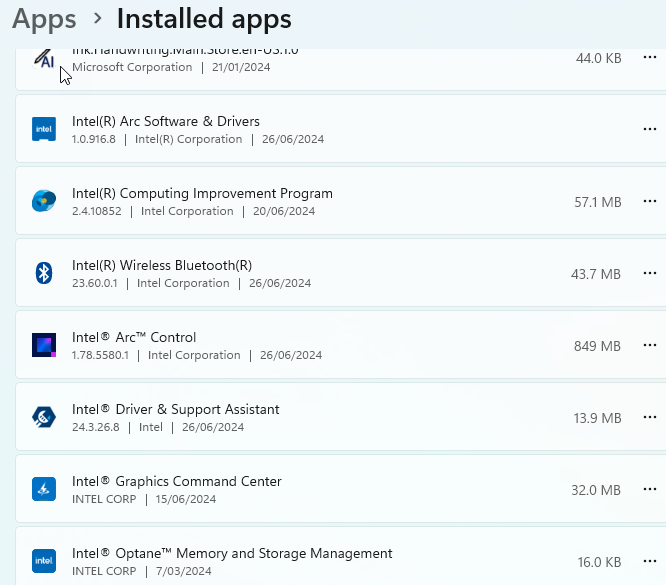Image resolution: width=666 pixels, height=585 pixels.
Task: Select the Intel Driver & Support Assistant icon
Action: click(x=43, y=417)
